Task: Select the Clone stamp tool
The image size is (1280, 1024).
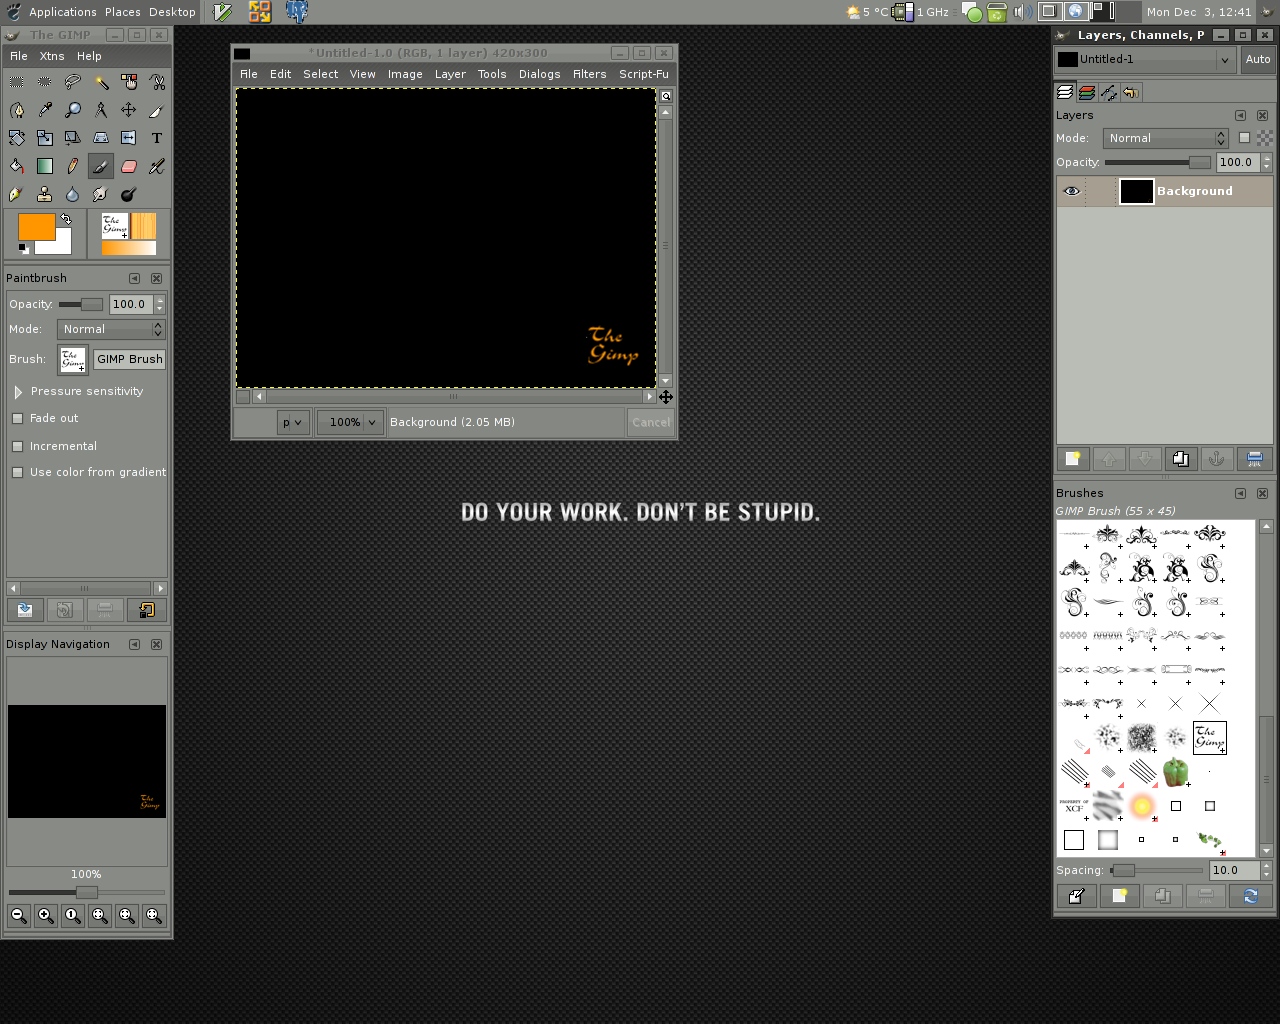Action: [45, 194]
